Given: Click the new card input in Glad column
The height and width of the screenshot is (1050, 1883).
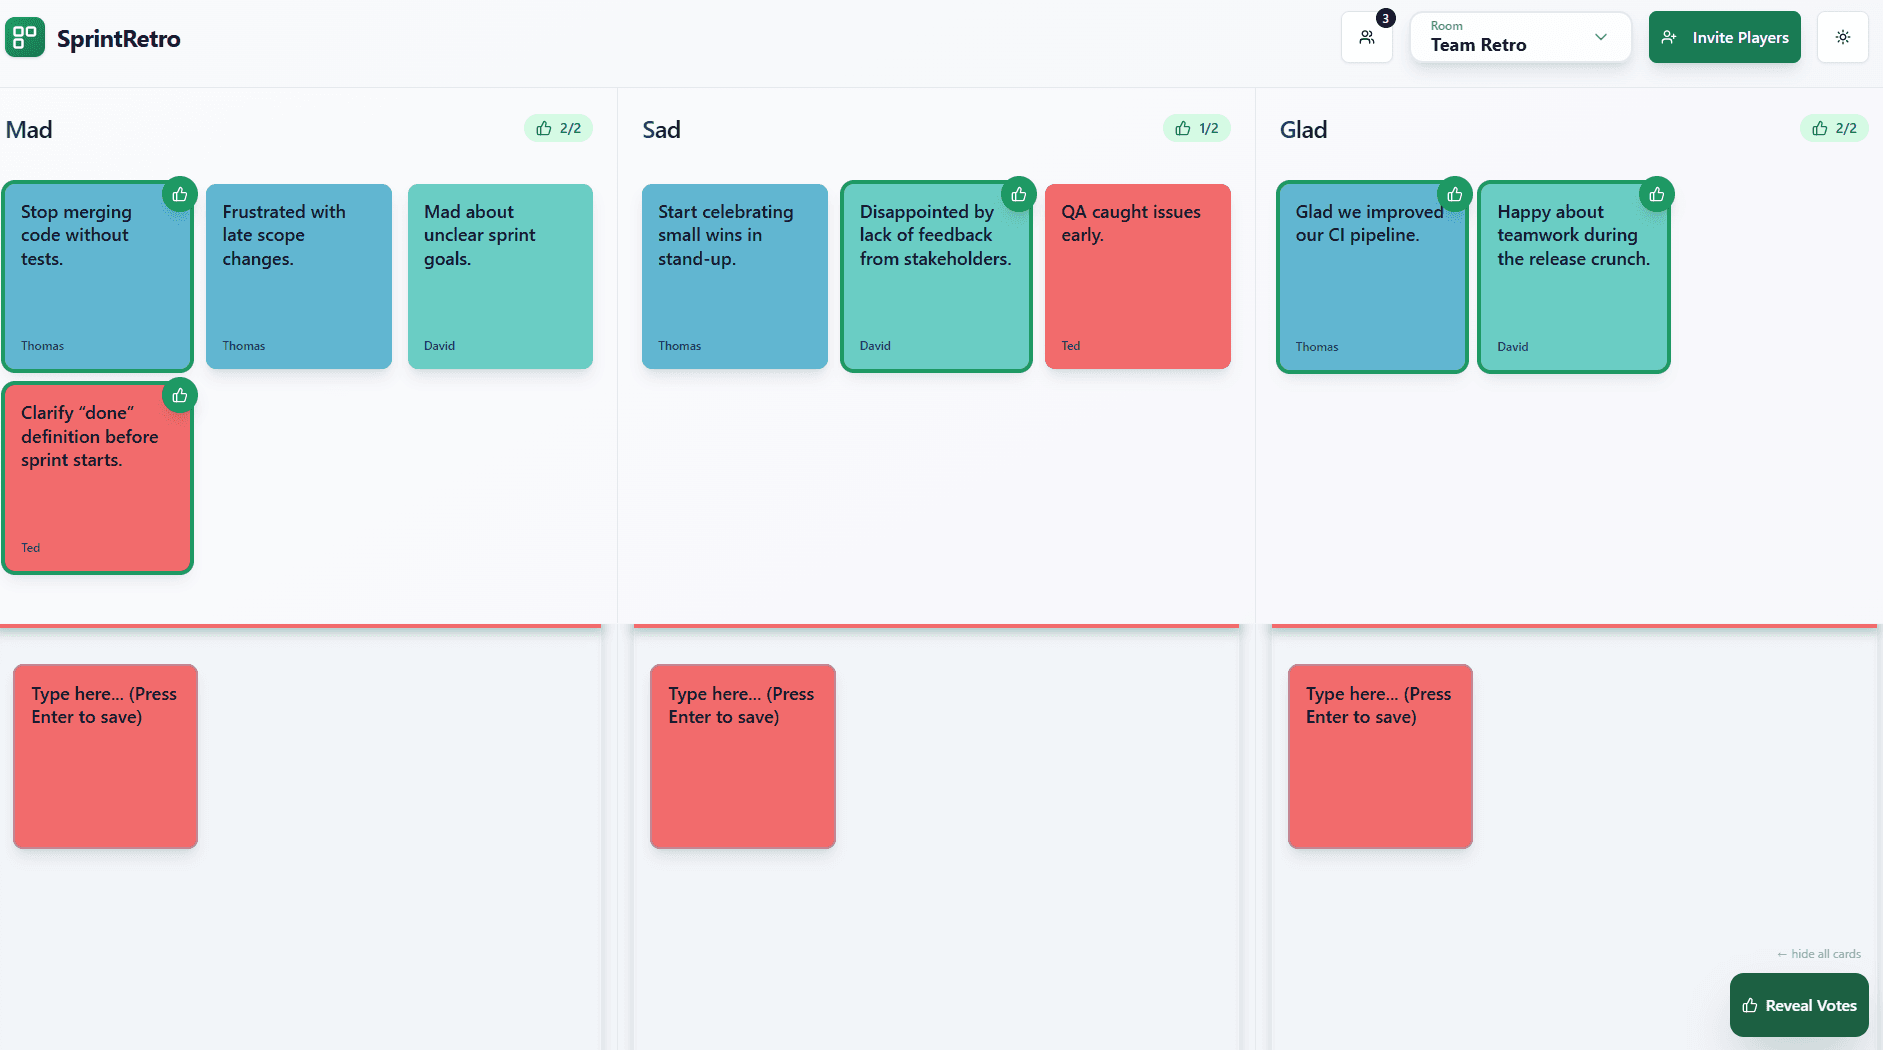Looking at the screenshot, I should (x=1380, y=756).
